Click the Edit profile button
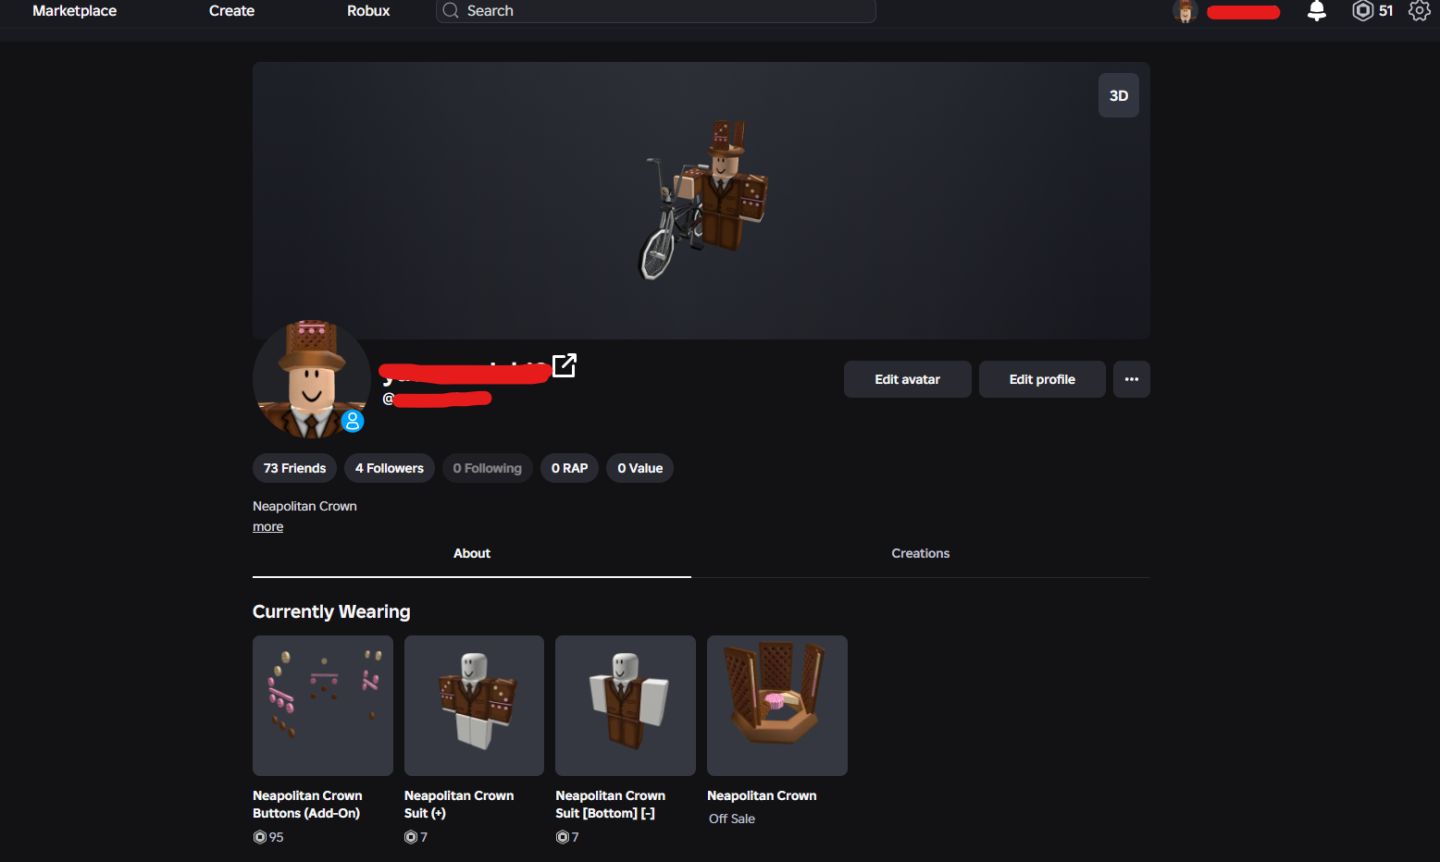 [1042, 379]
